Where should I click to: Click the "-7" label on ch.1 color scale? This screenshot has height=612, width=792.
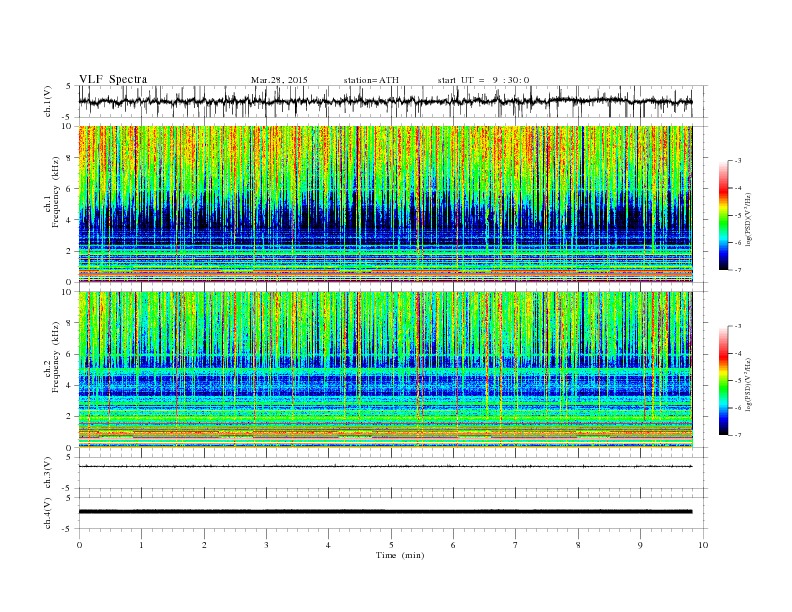738,270
